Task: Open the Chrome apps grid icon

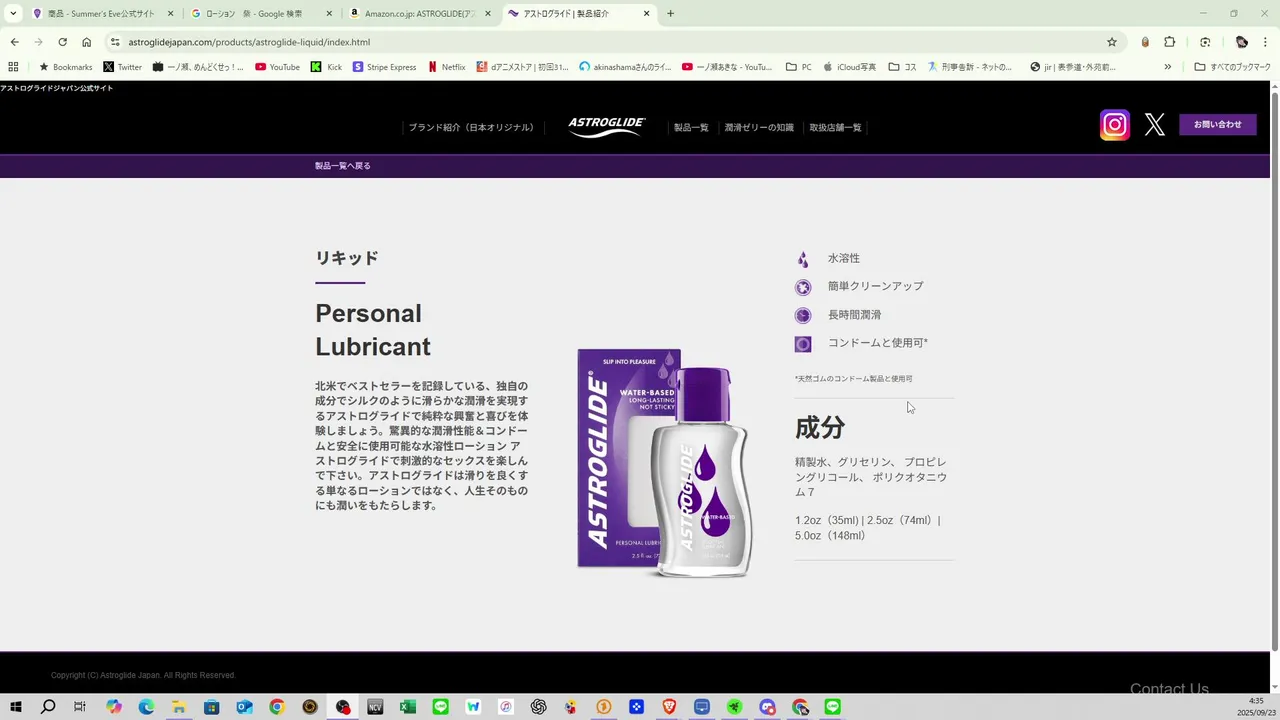Action: pos(13,67)
